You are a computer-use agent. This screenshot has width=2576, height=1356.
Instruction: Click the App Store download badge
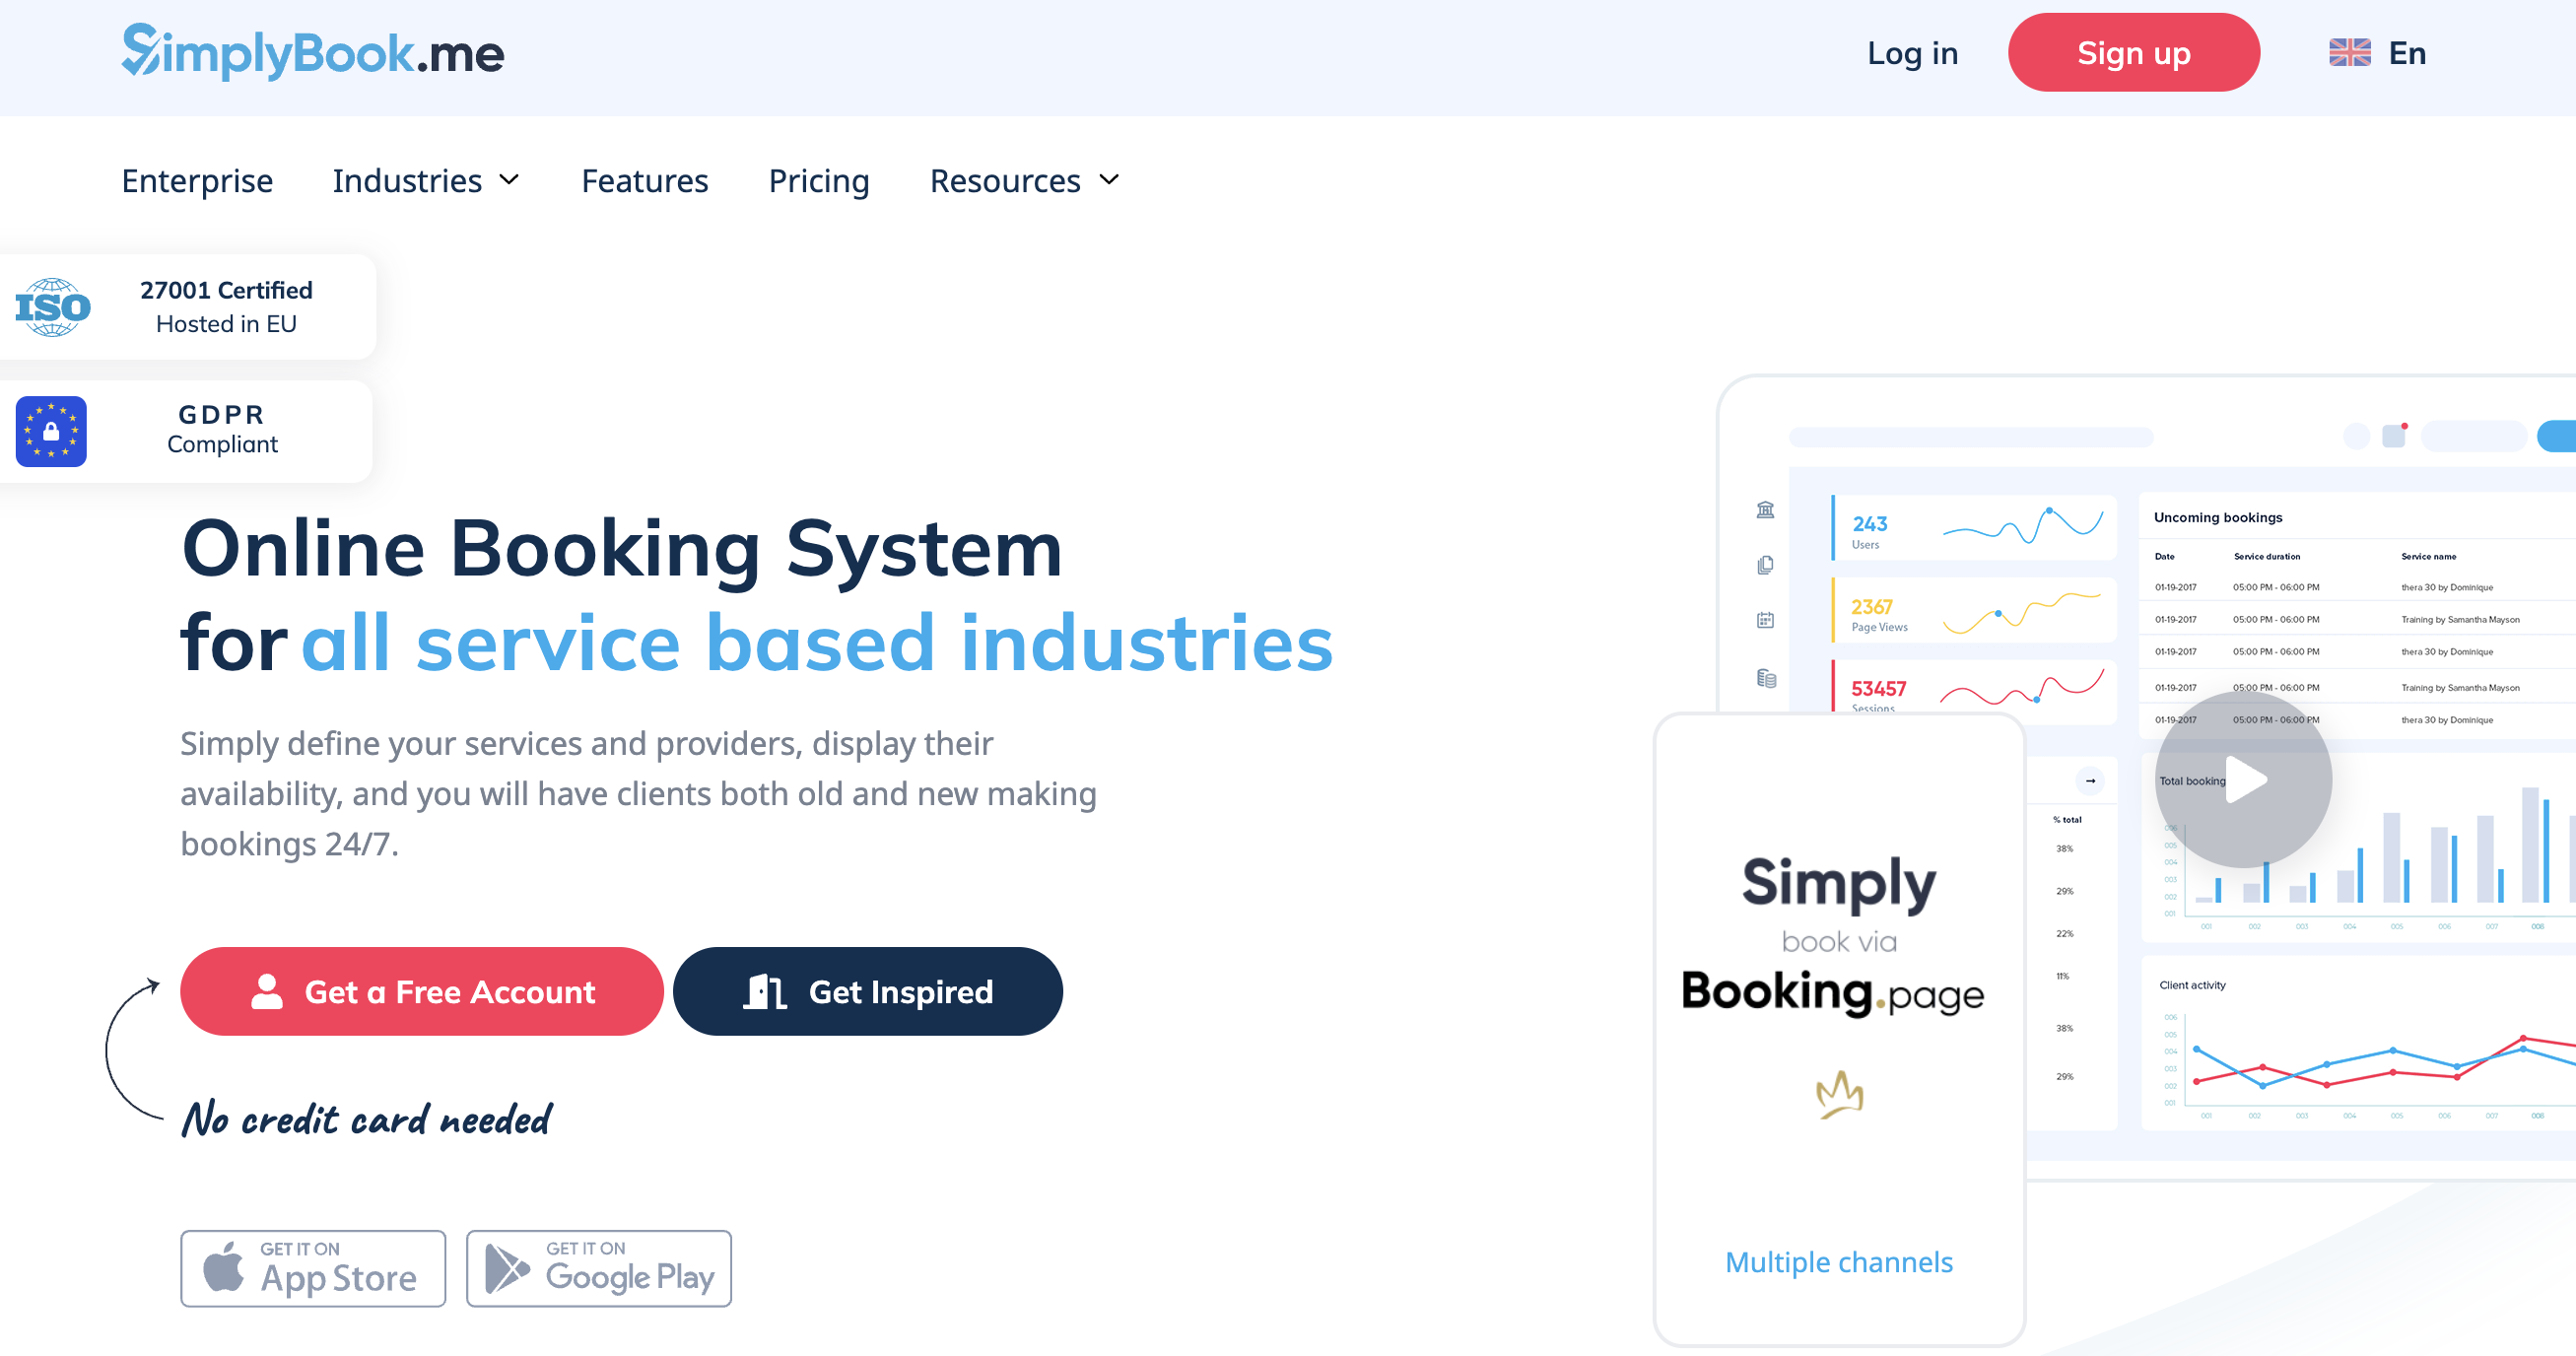(x=312, y=1268)
